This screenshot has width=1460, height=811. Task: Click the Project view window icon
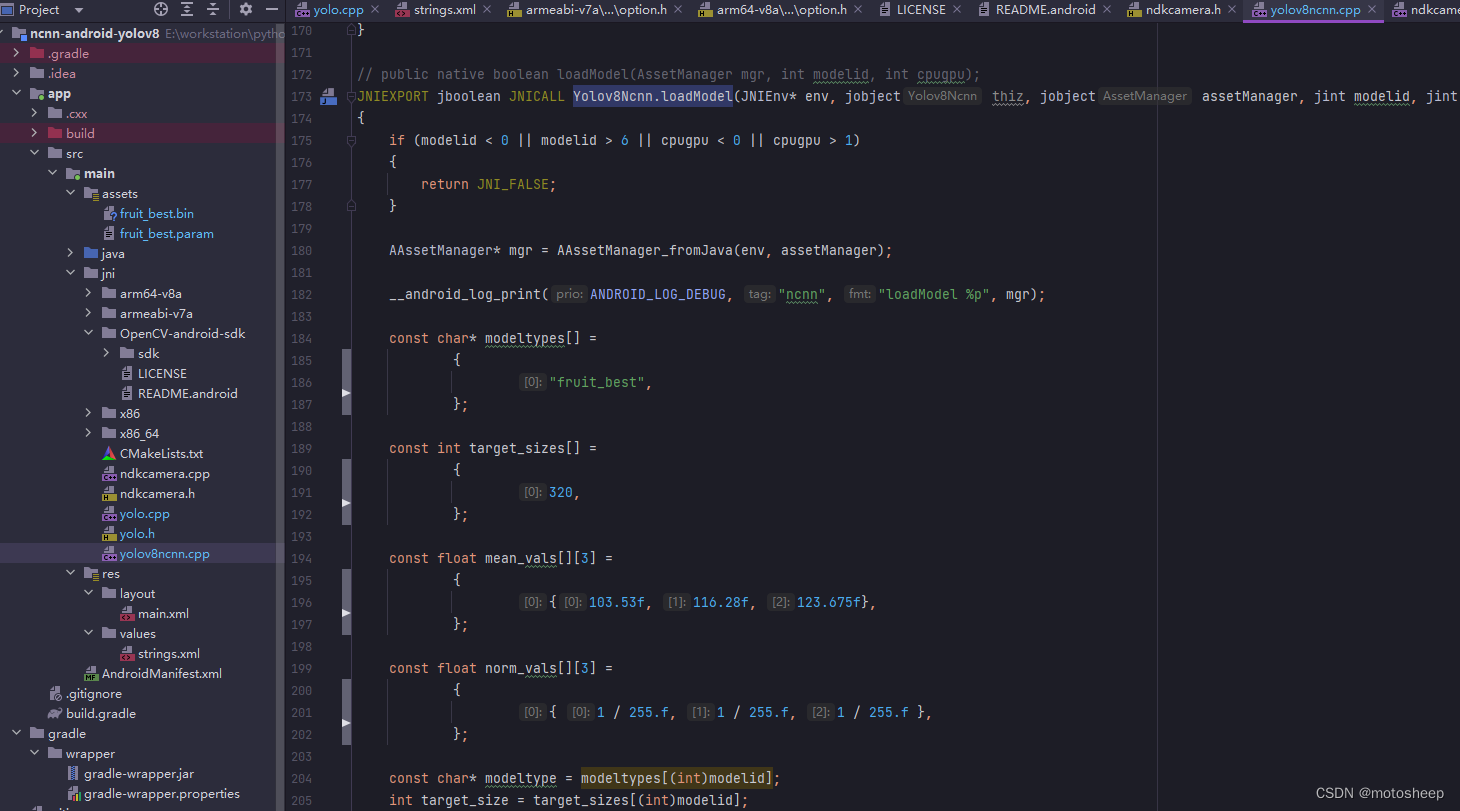[8, 9]
